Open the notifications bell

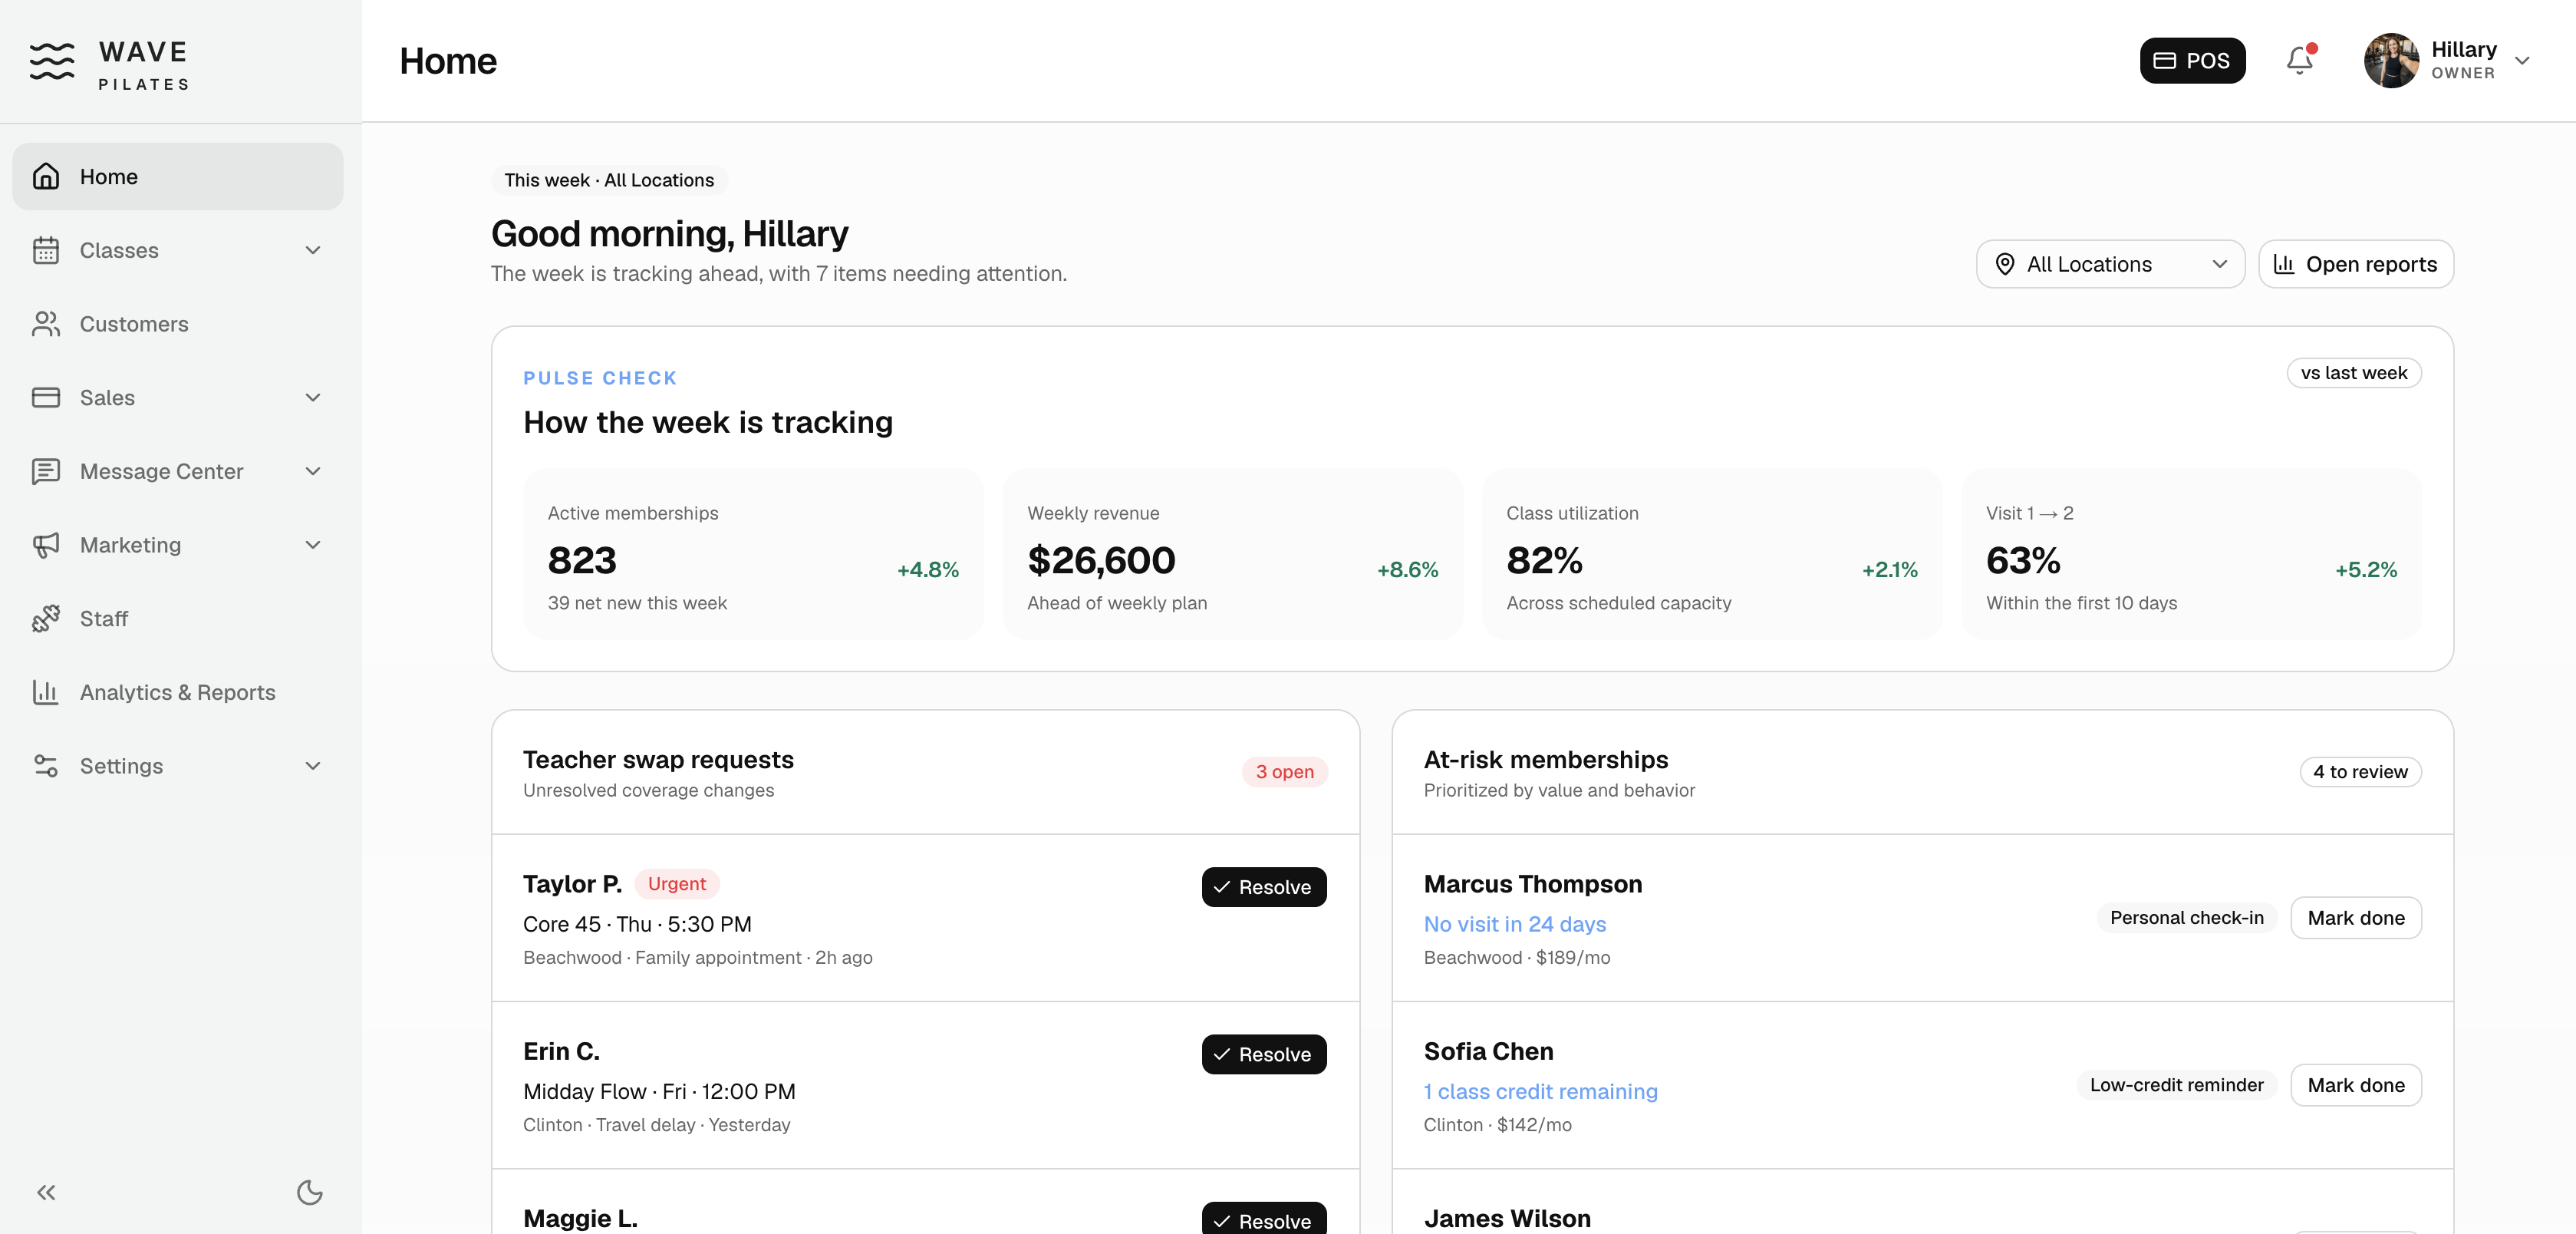coord(2300,60)
